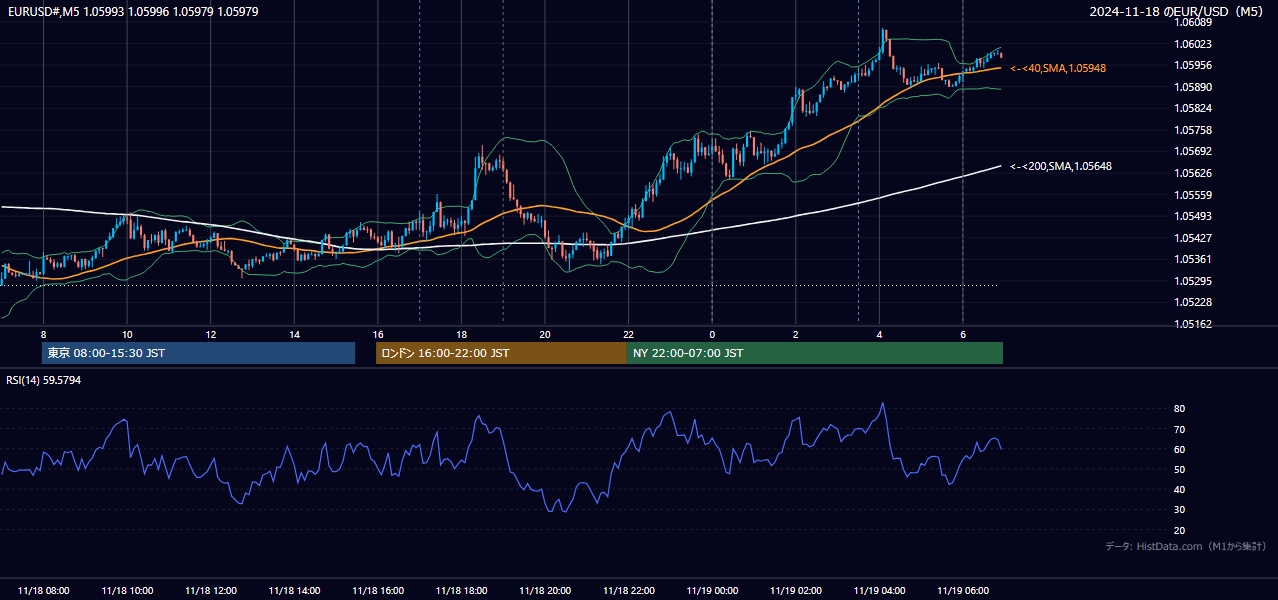Click the 11/18 18:00 bottom time label
Viewport: 1278px width, 600px height.
pyautogui.click(x=461, y=591)
